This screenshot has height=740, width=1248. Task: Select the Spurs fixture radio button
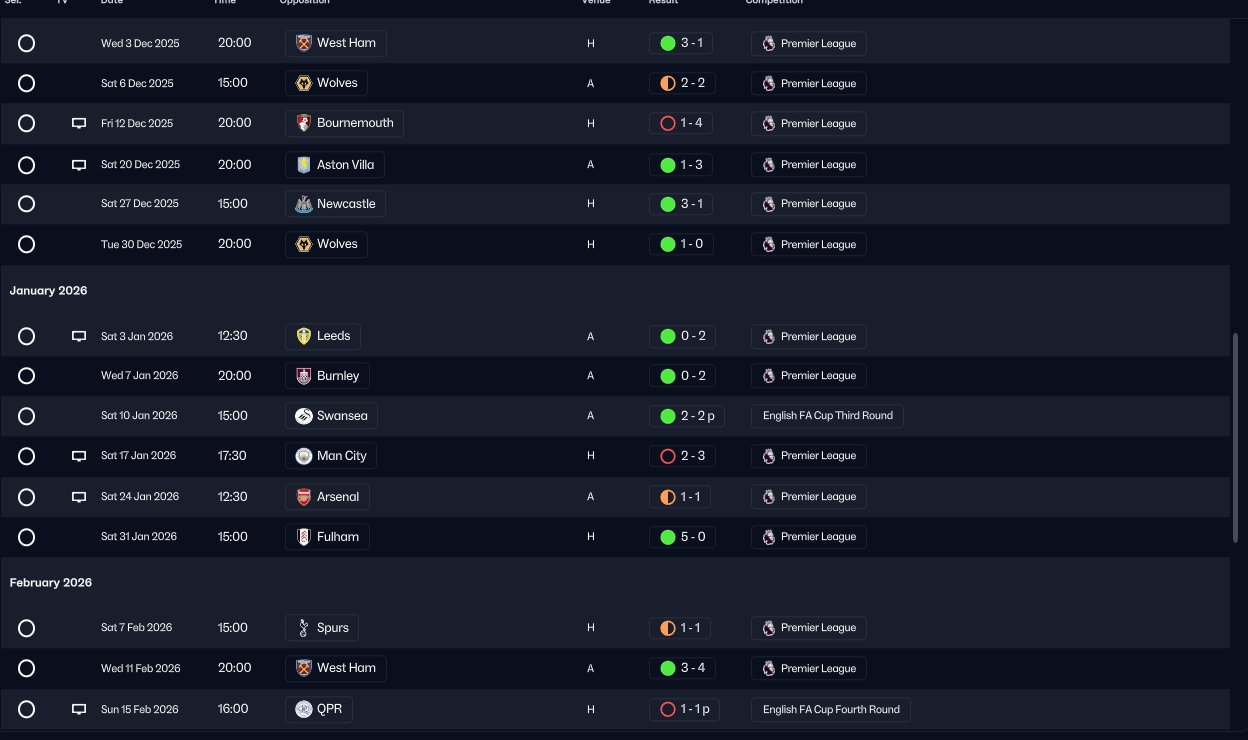point(27,628)
